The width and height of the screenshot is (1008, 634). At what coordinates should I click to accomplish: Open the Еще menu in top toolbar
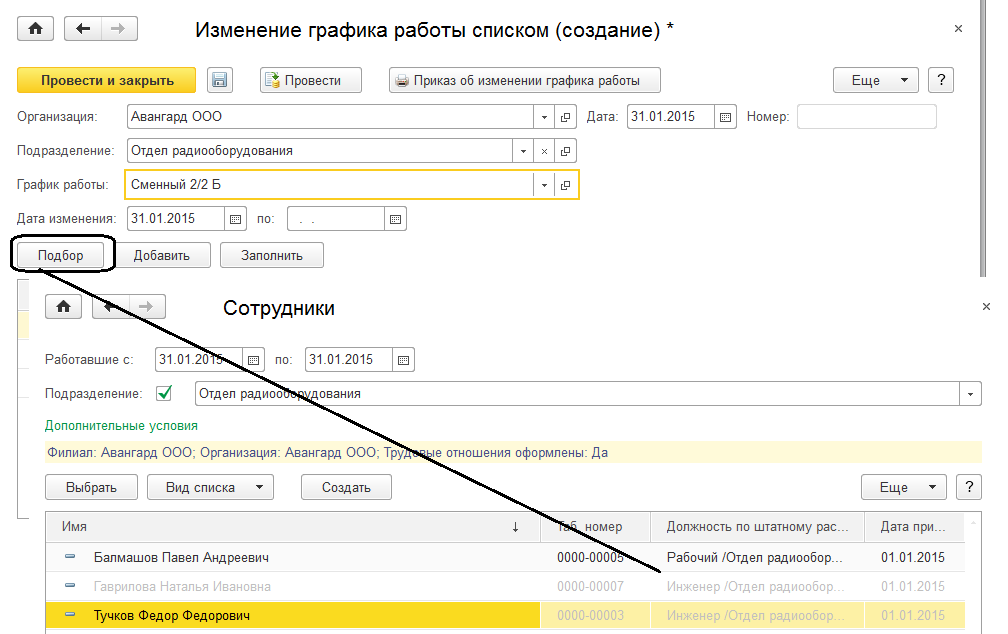coord(875,81)
